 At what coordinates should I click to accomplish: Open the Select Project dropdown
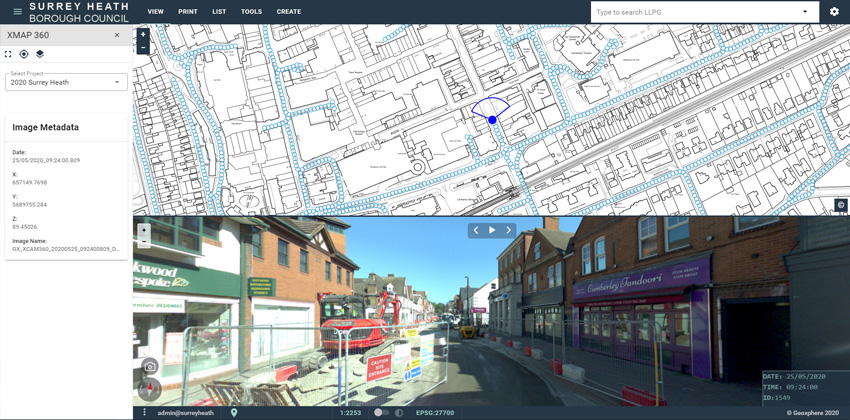66,82
